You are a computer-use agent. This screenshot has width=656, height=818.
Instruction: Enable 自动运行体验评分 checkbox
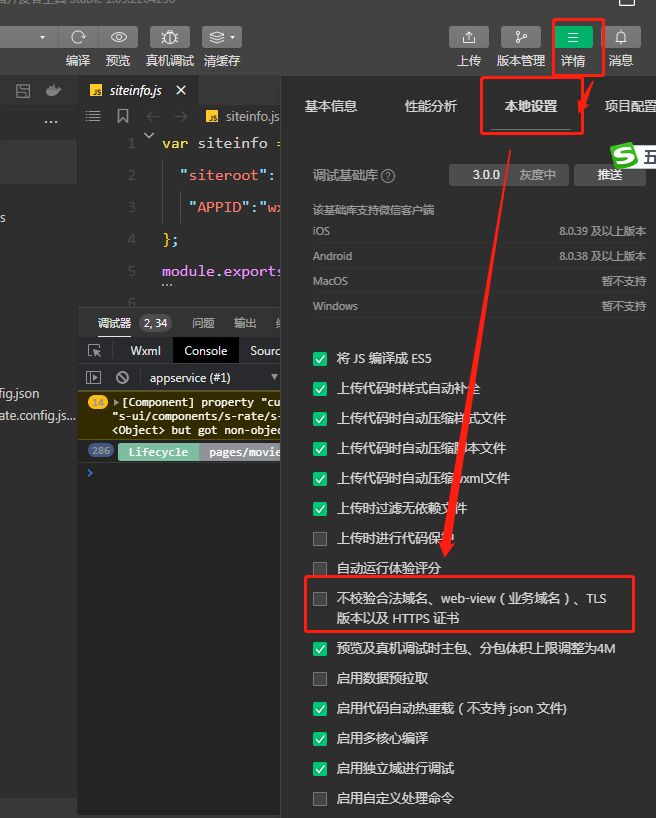(x=320, y=568)
